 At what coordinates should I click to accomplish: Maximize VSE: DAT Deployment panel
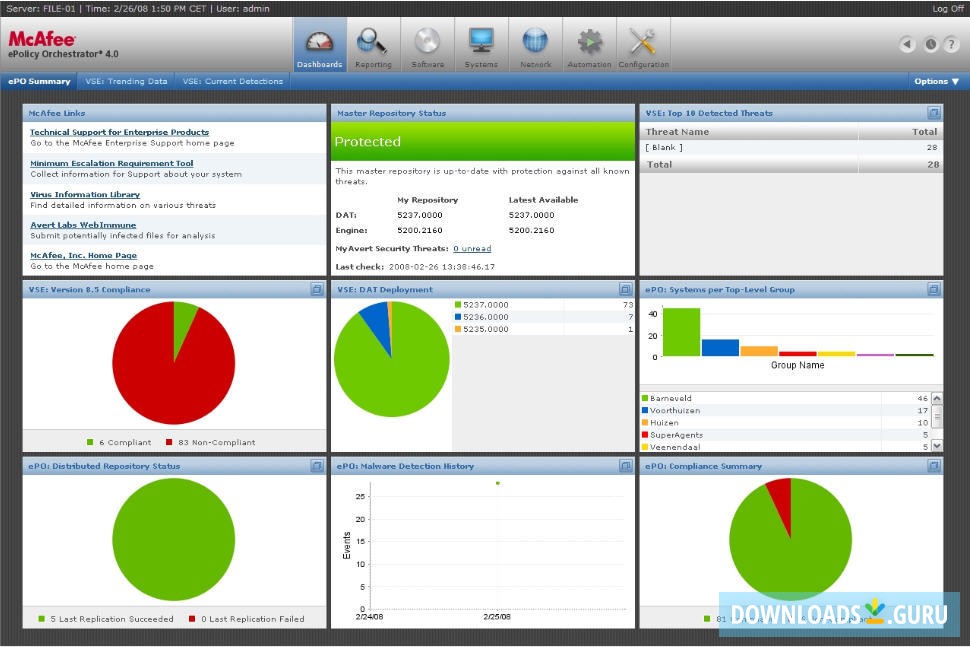point(625,289)
